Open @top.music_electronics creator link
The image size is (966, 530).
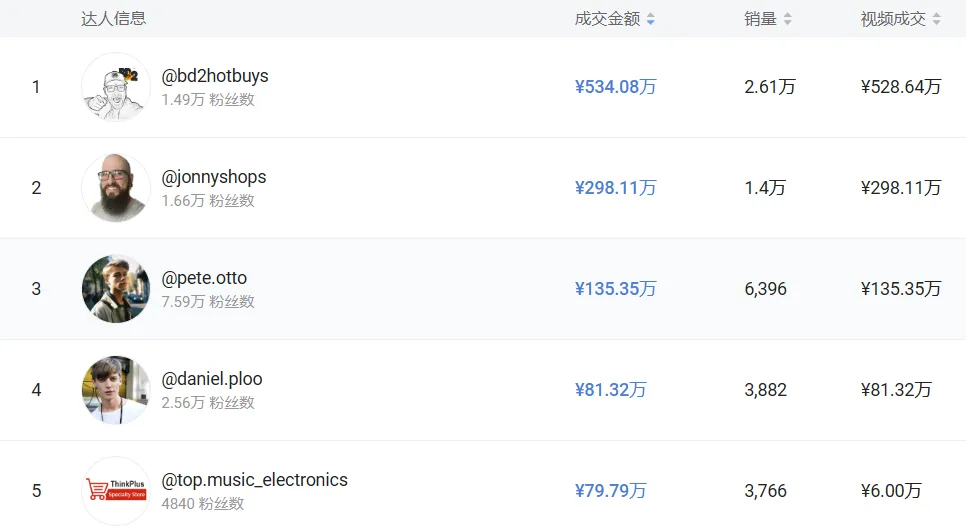click(x=255, y=480)
